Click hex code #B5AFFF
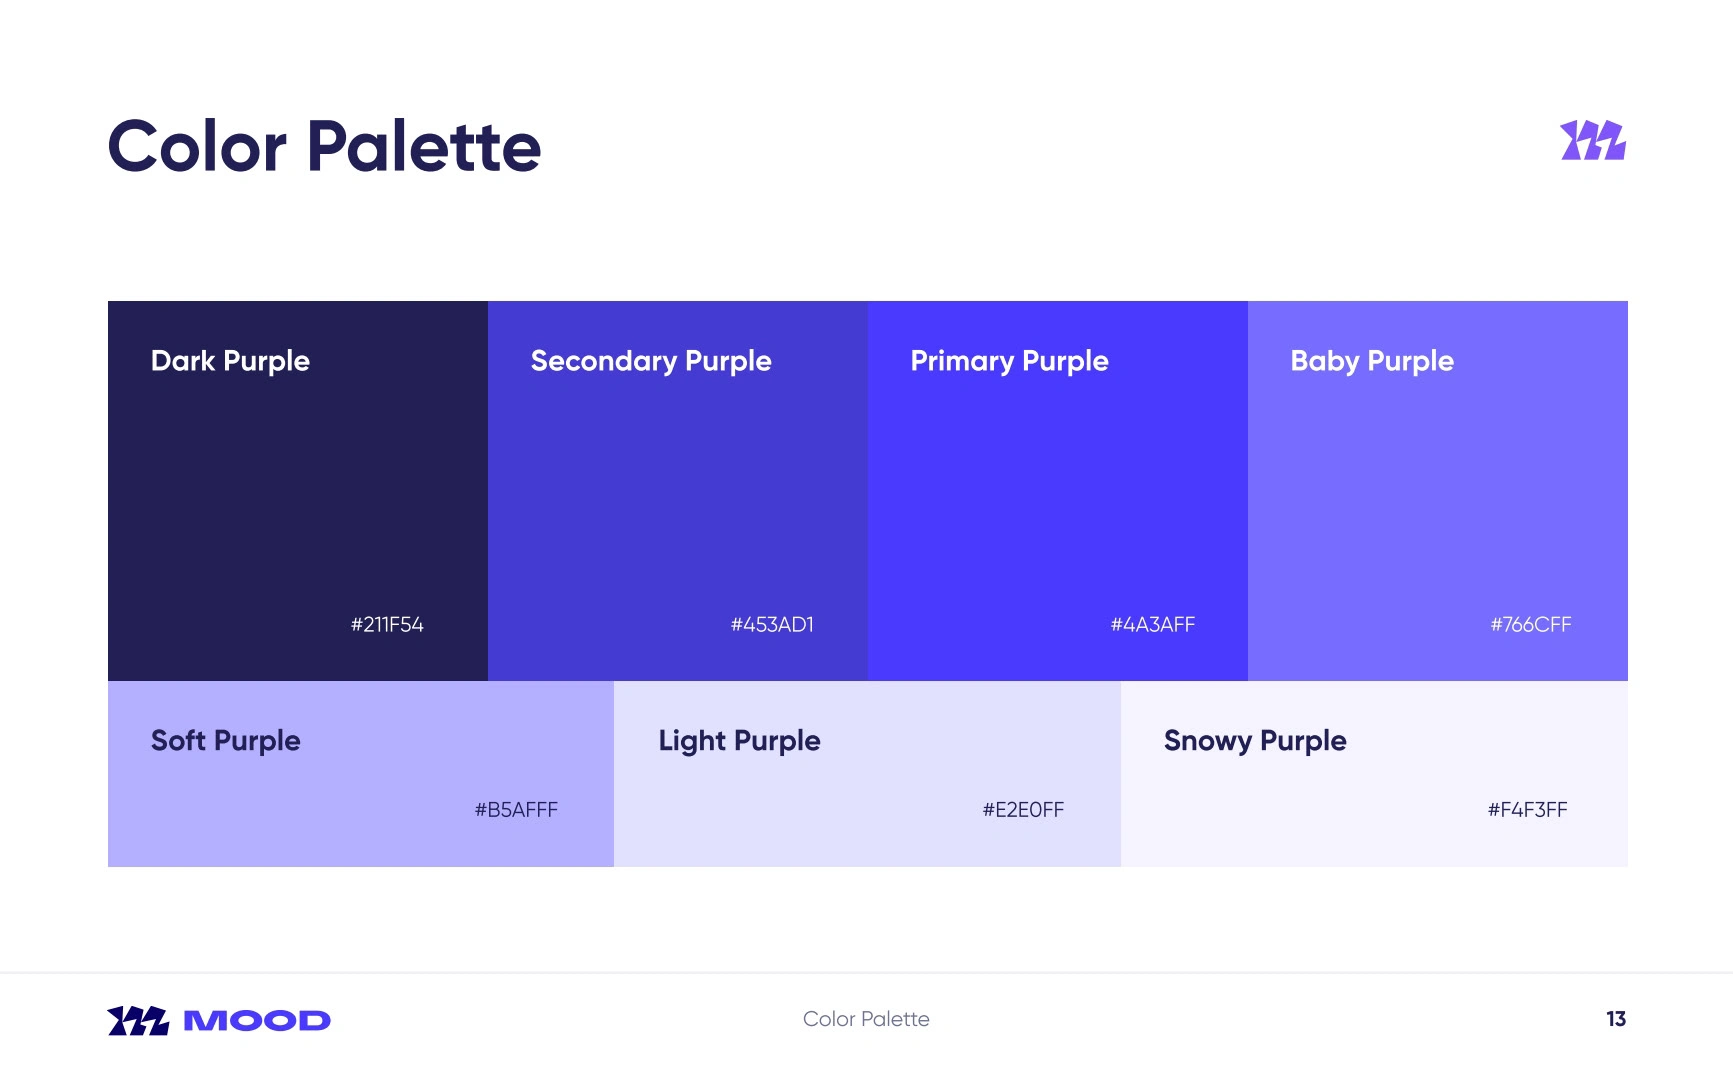 click(516, 810)
